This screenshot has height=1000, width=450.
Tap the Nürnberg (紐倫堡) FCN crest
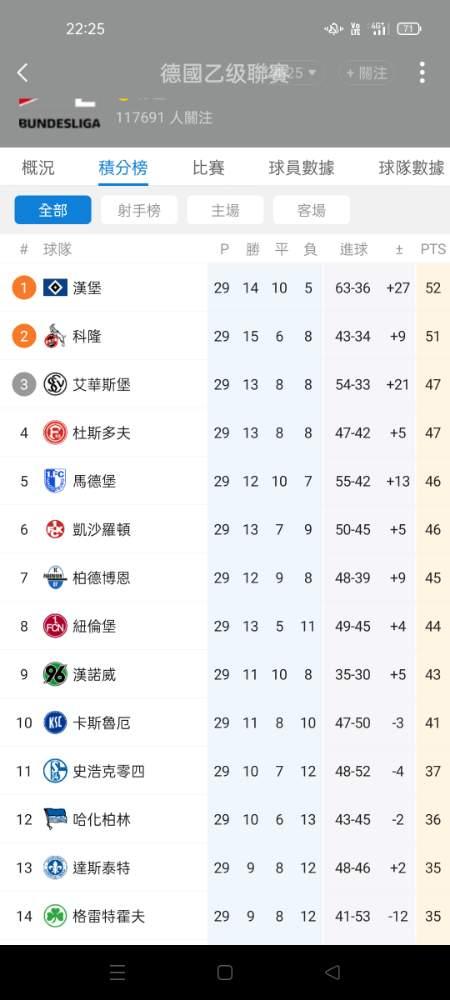click(x=55, y=626)
